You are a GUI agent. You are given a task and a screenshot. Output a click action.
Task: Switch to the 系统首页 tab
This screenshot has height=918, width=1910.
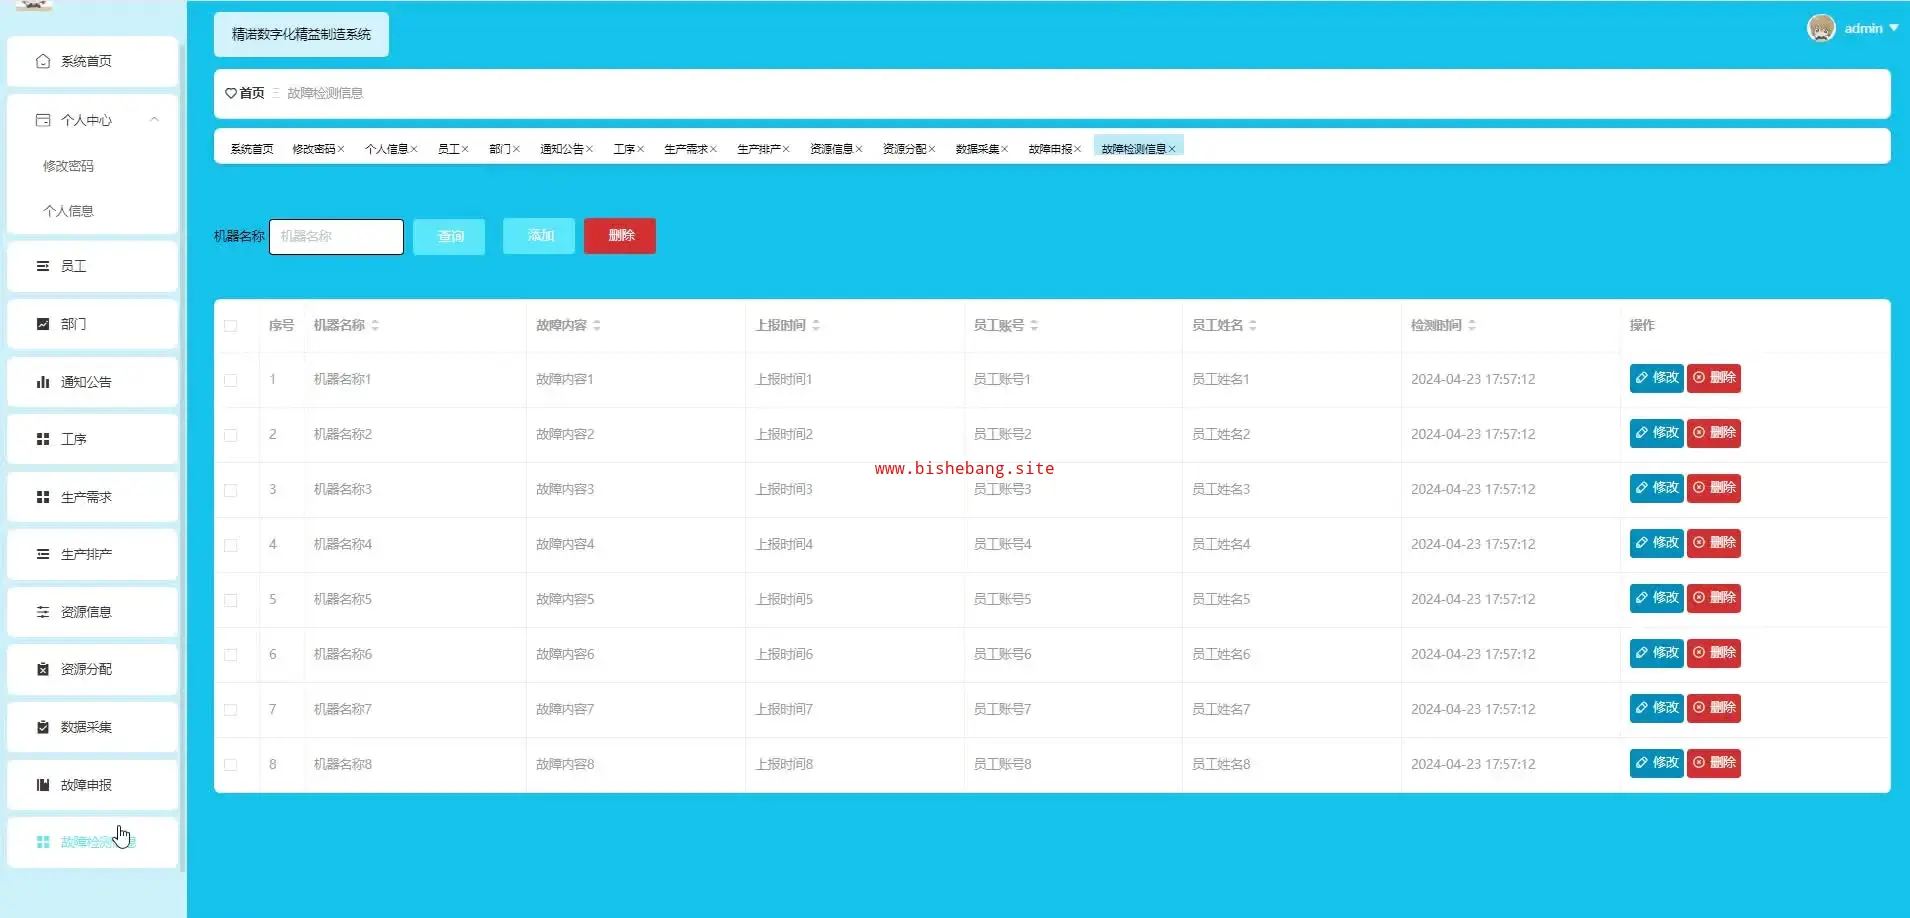(x=252, y=149)
